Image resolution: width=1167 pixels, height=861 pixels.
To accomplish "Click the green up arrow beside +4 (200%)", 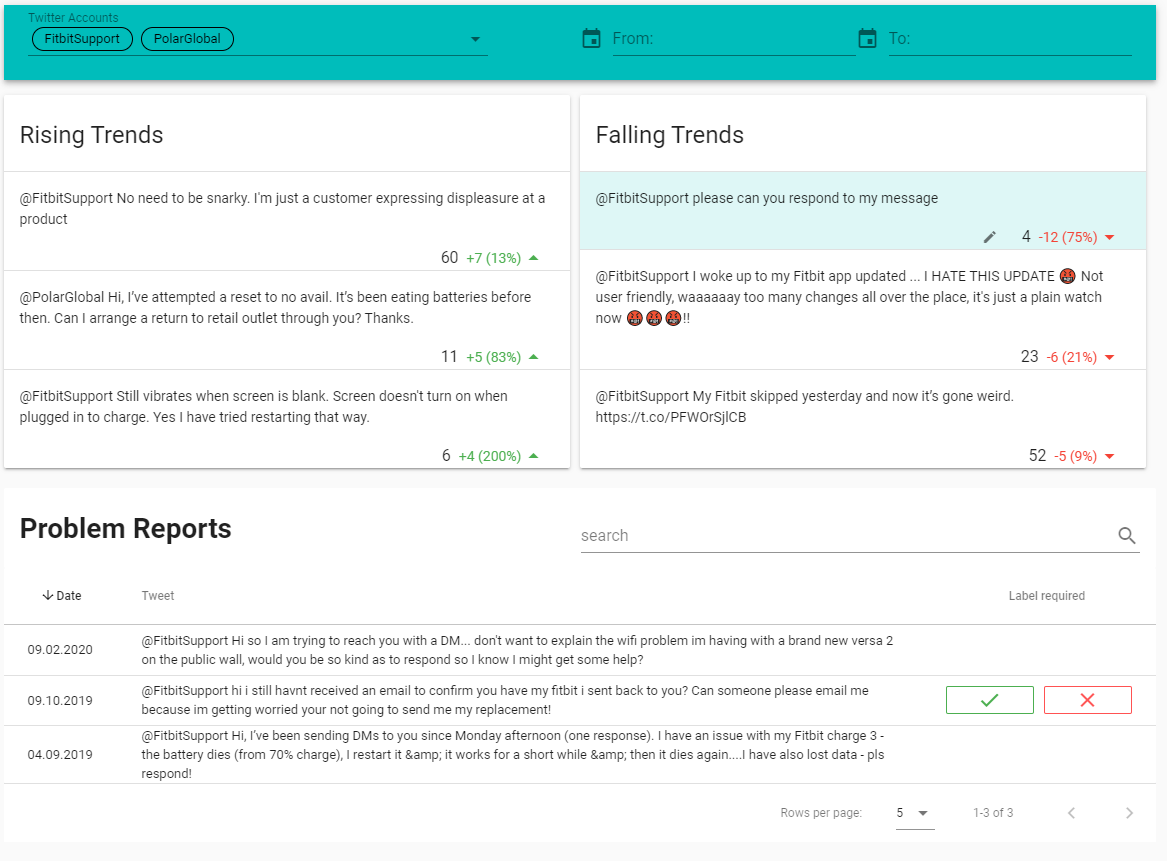I will pyautogui.click(x=534, y=456).
